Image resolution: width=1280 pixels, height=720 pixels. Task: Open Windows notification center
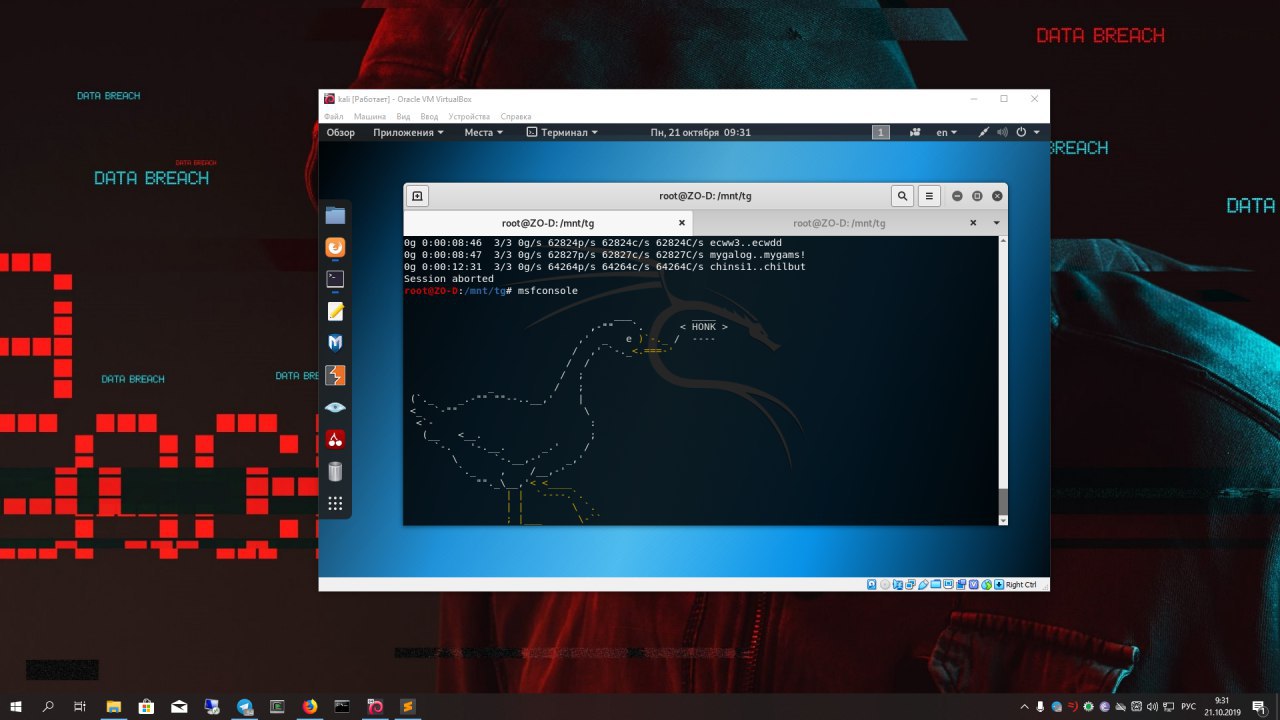point(1259,706)
